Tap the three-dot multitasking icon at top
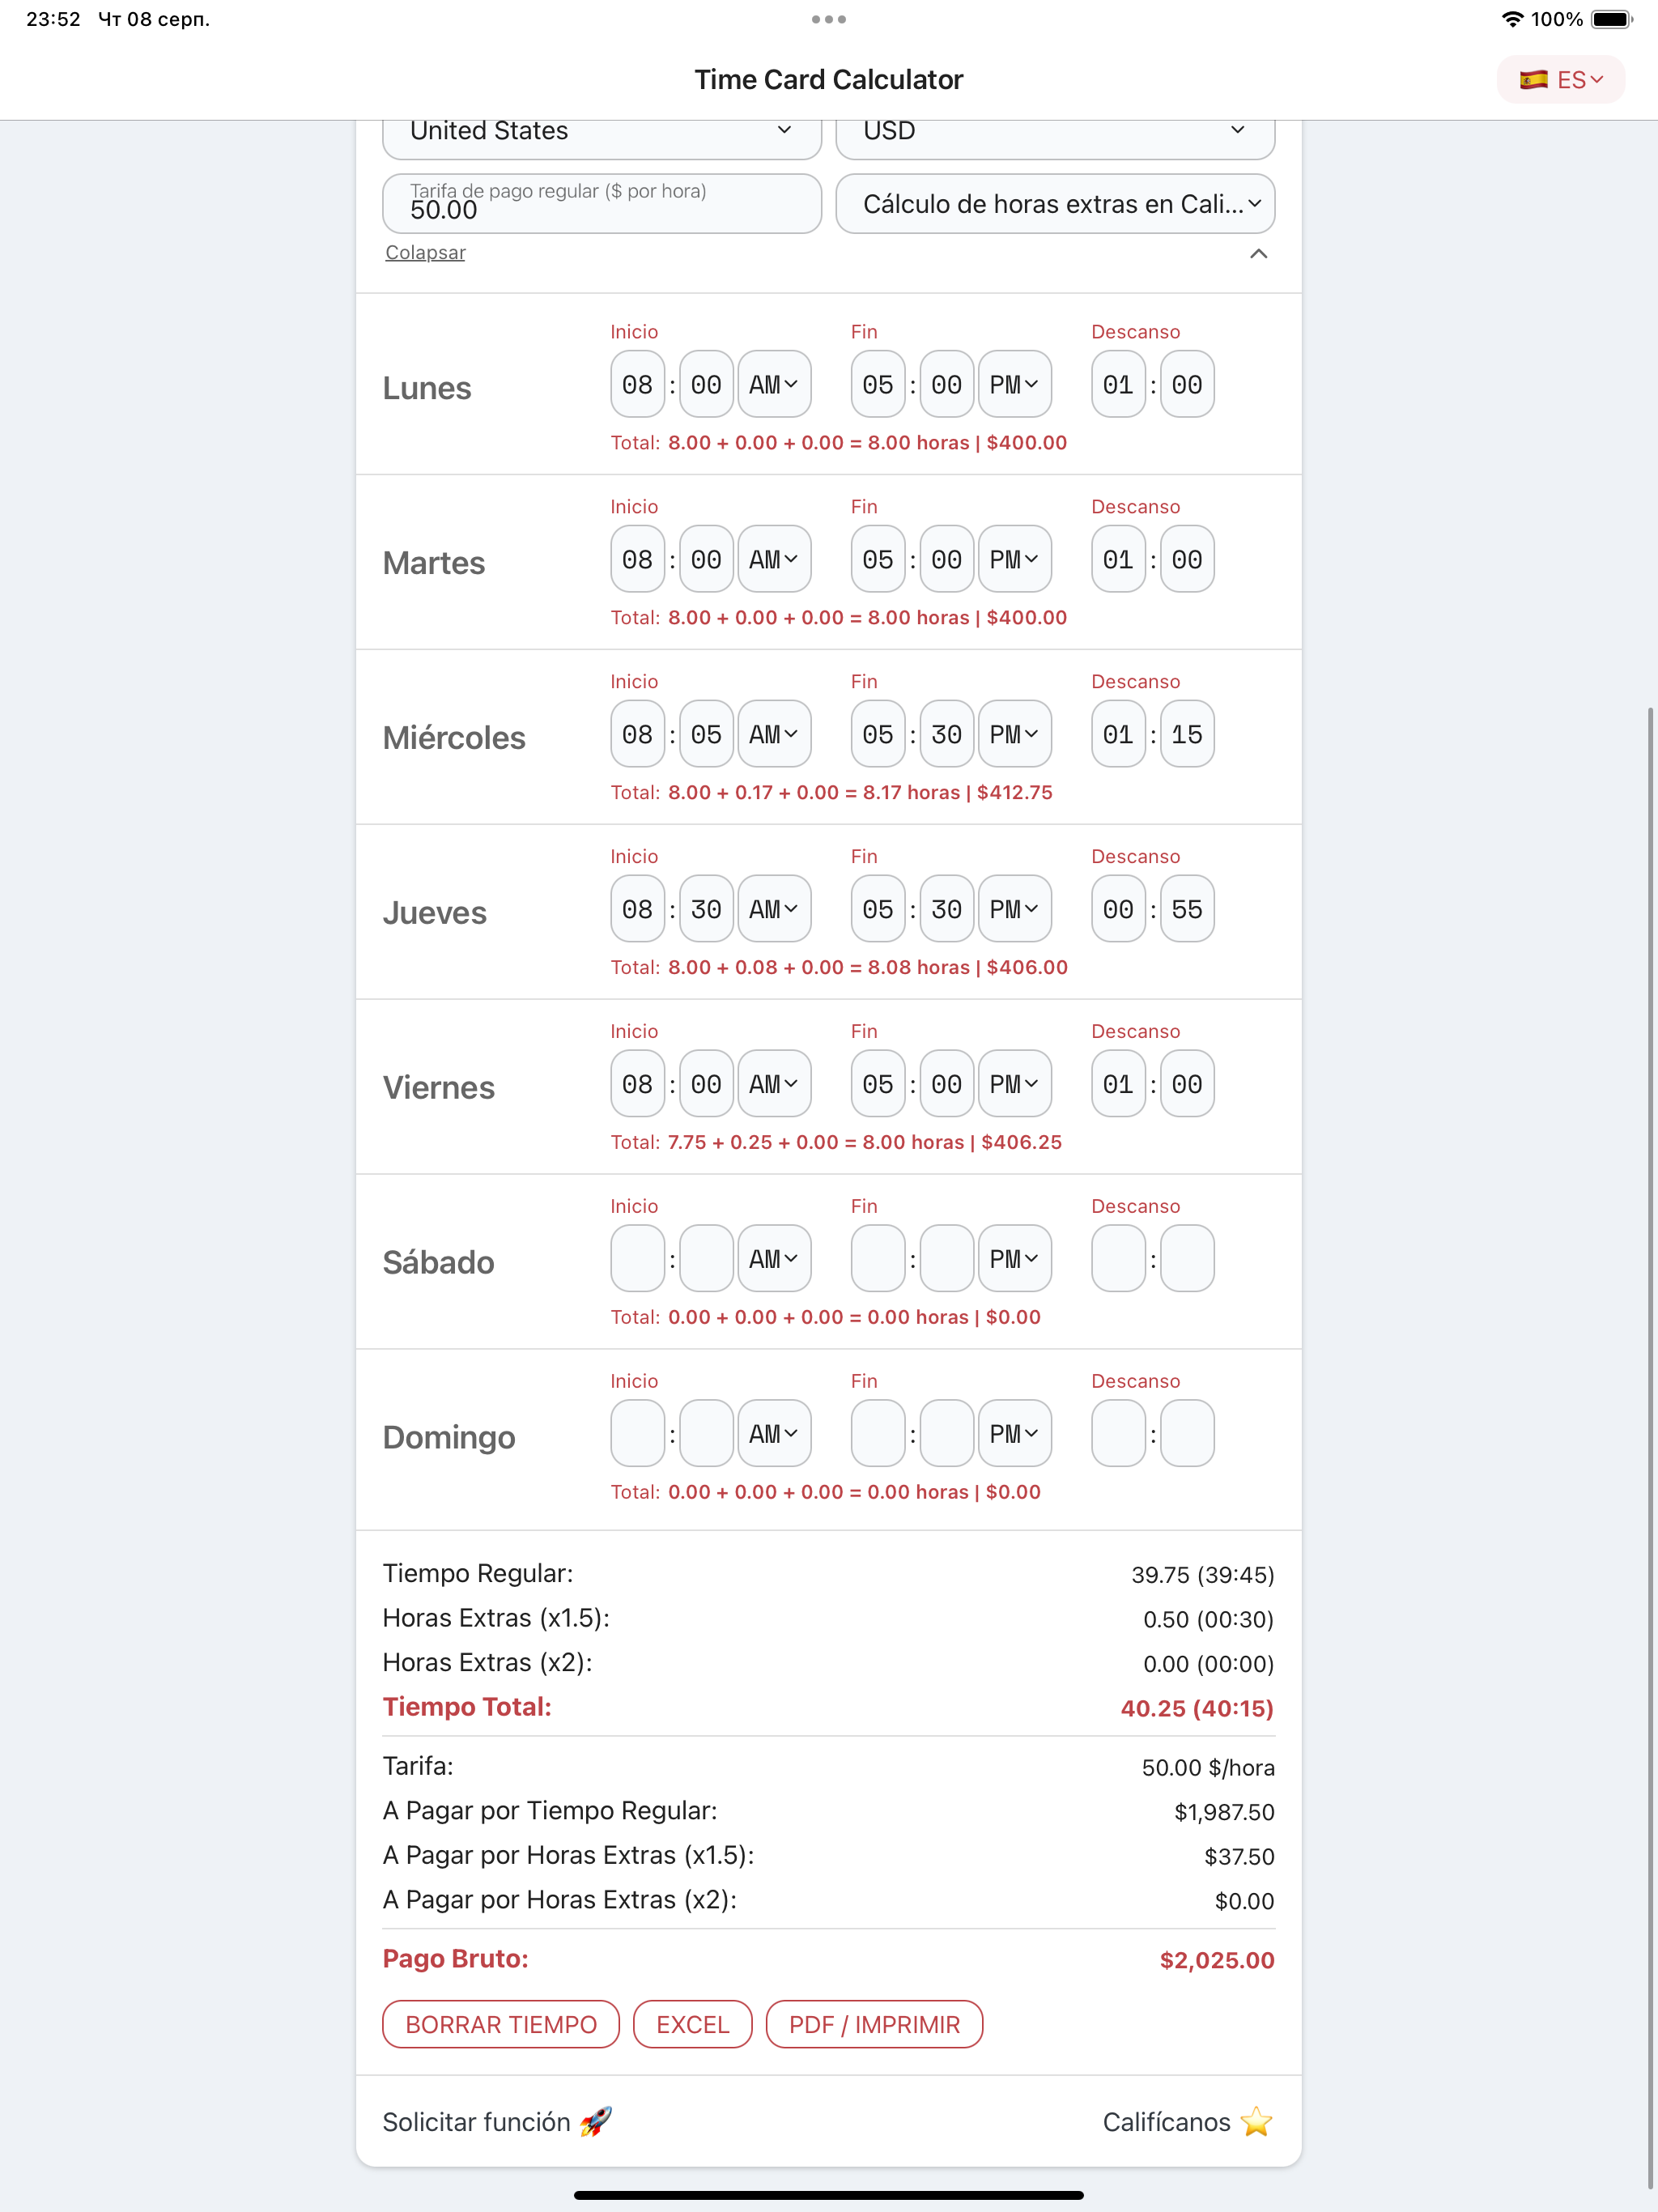Image resolution: width=1658 pixels, height=2212 pixels. (x=829, y=19)
